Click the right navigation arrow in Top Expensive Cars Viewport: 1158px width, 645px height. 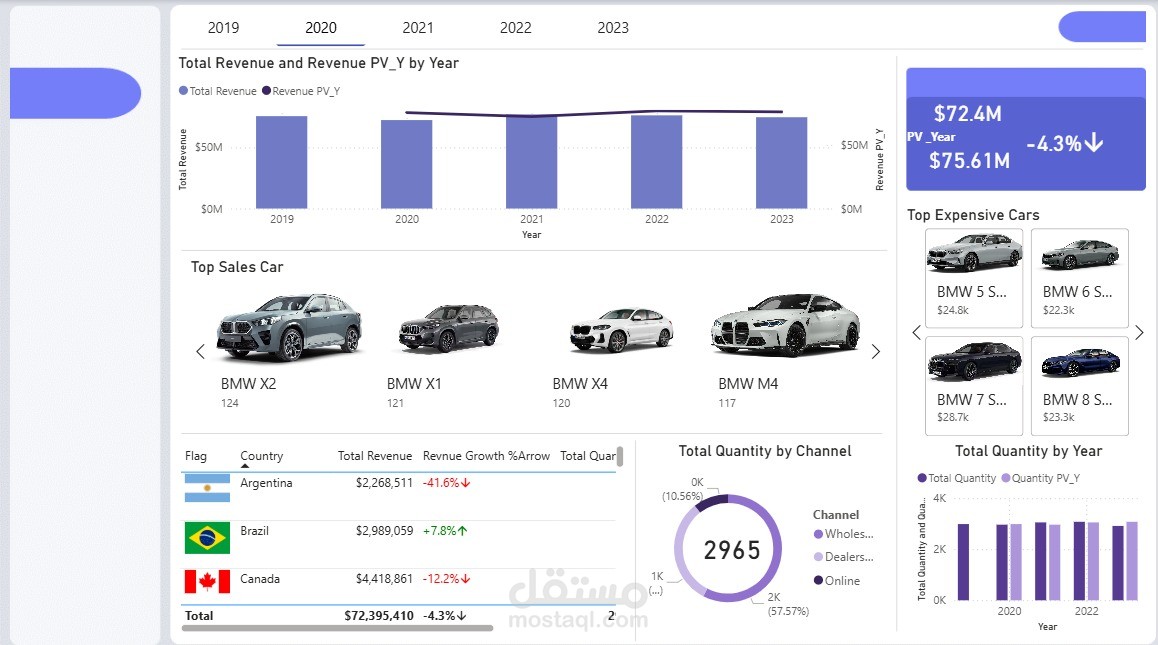1139,333
